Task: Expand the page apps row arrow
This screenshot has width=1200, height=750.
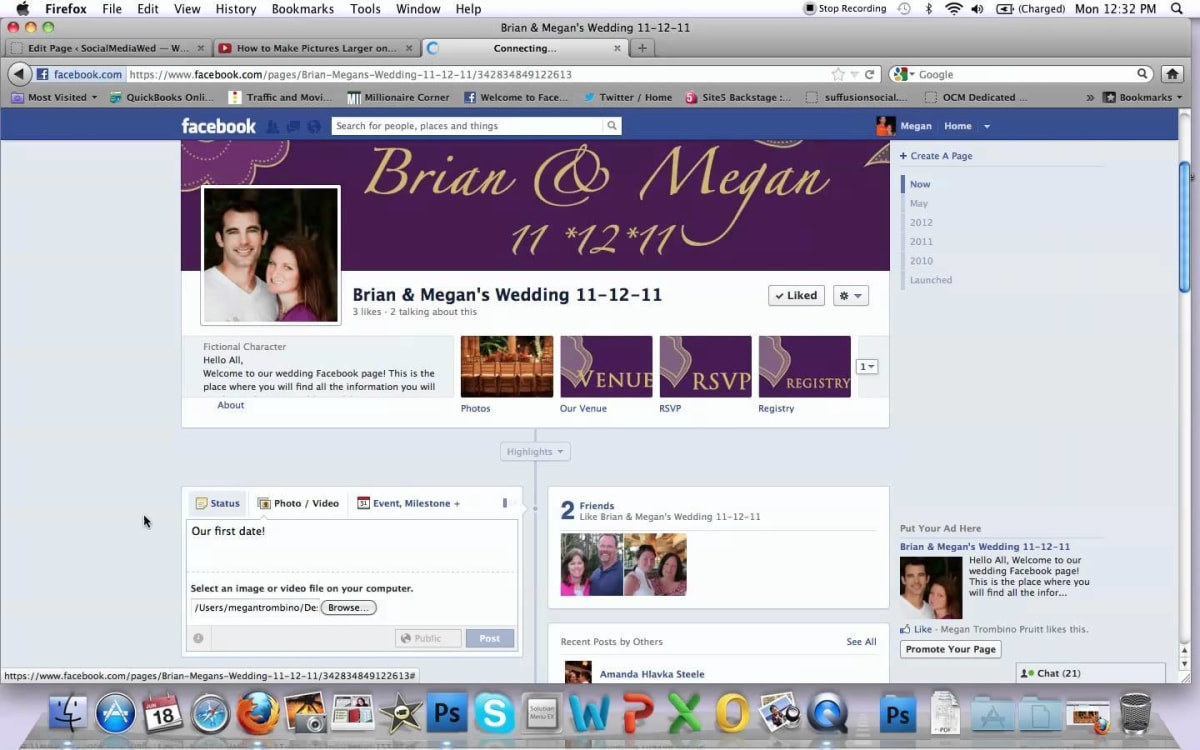Action: [x=867, y=367]
